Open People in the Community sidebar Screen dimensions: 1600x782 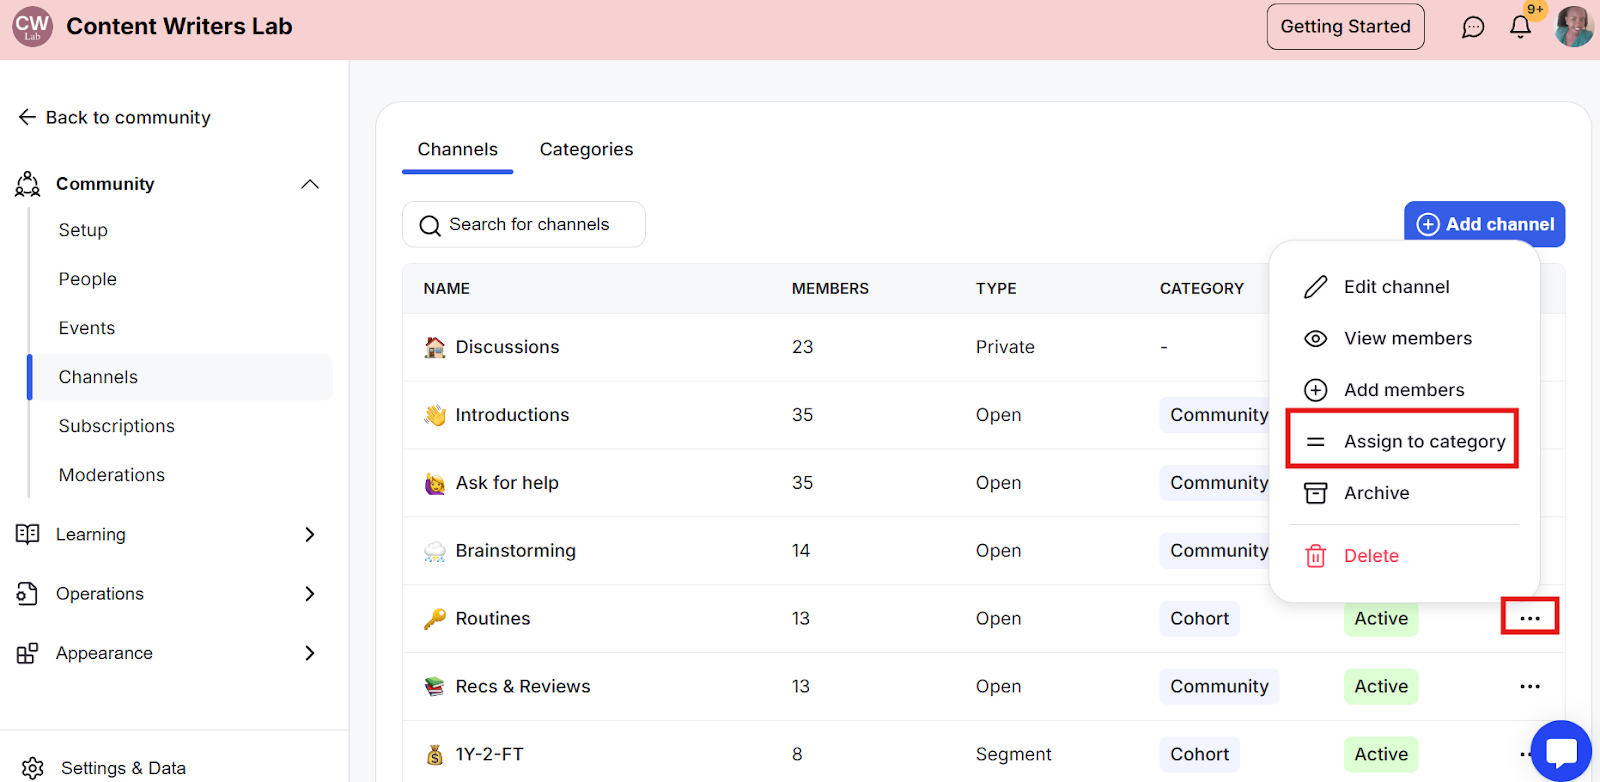pyautogui.click(x=88, y=279)
